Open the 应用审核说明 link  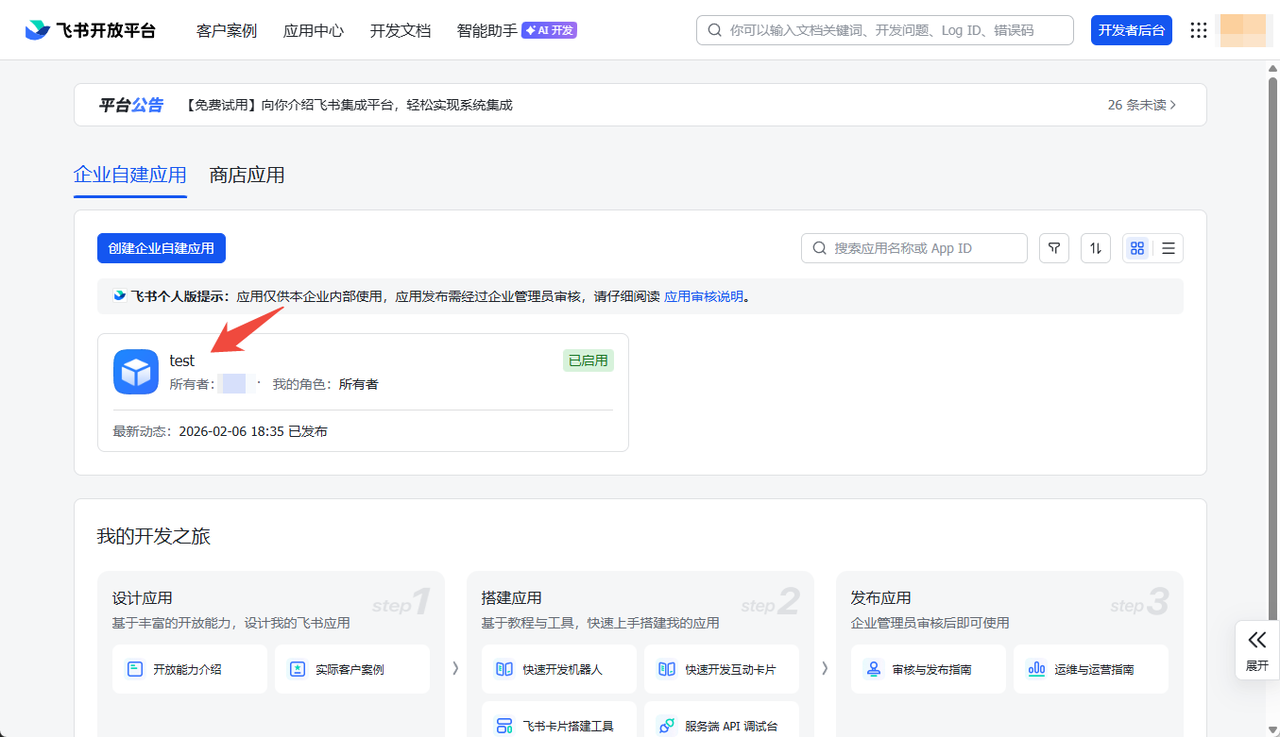click(x=704, y=297)
